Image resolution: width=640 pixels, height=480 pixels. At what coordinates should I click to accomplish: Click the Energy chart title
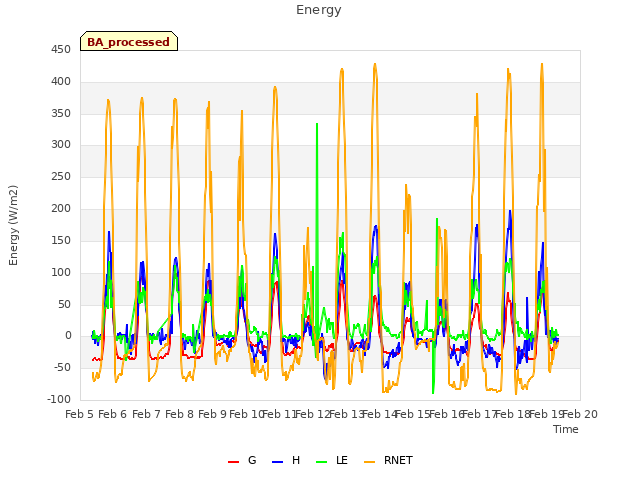tap(319, 10)
